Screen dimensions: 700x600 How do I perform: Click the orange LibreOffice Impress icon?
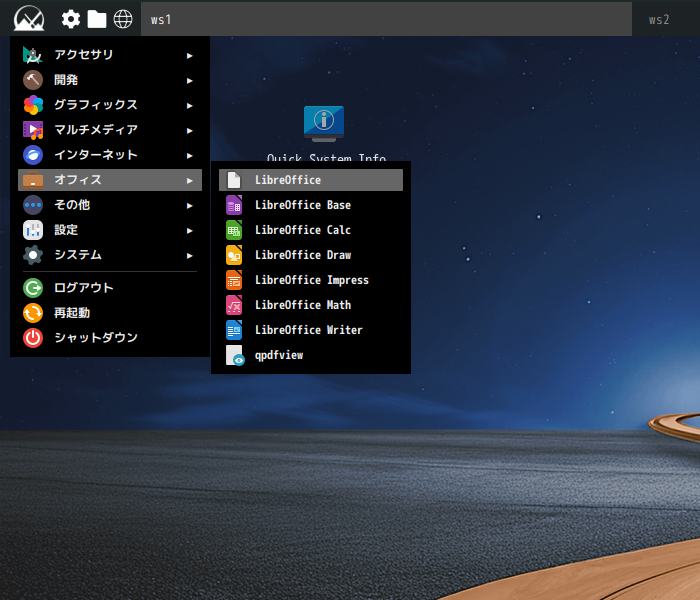234,280
